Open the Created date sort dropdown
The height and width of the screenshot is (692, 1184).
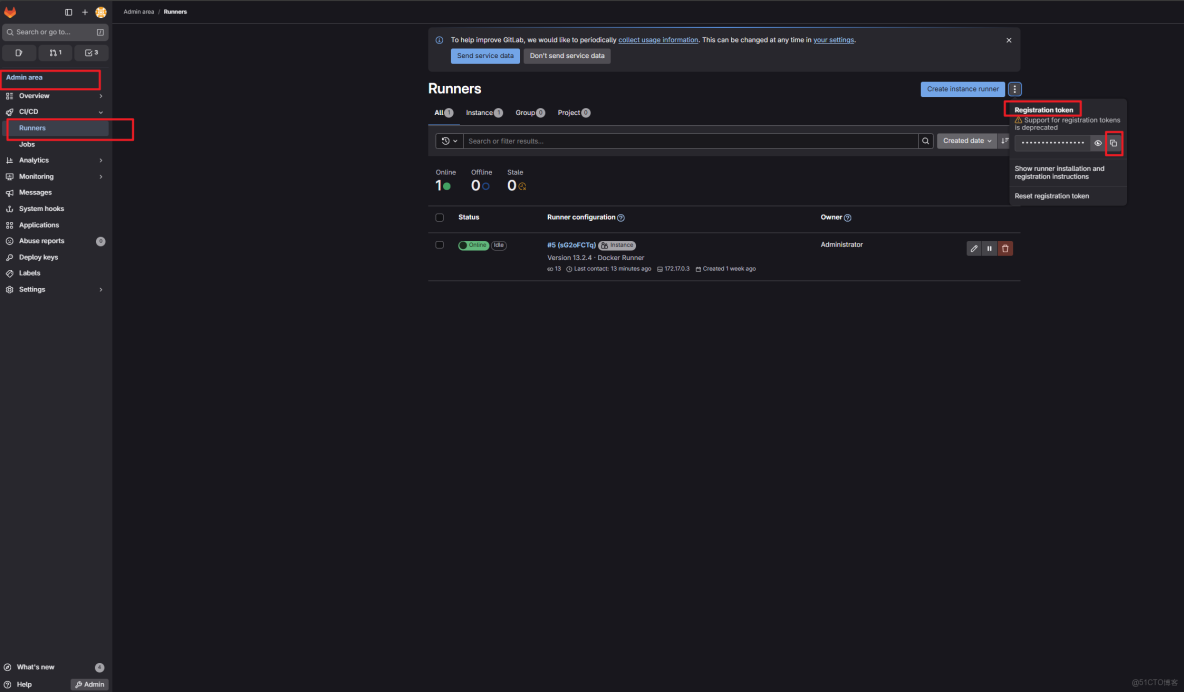tap(966, 141)
